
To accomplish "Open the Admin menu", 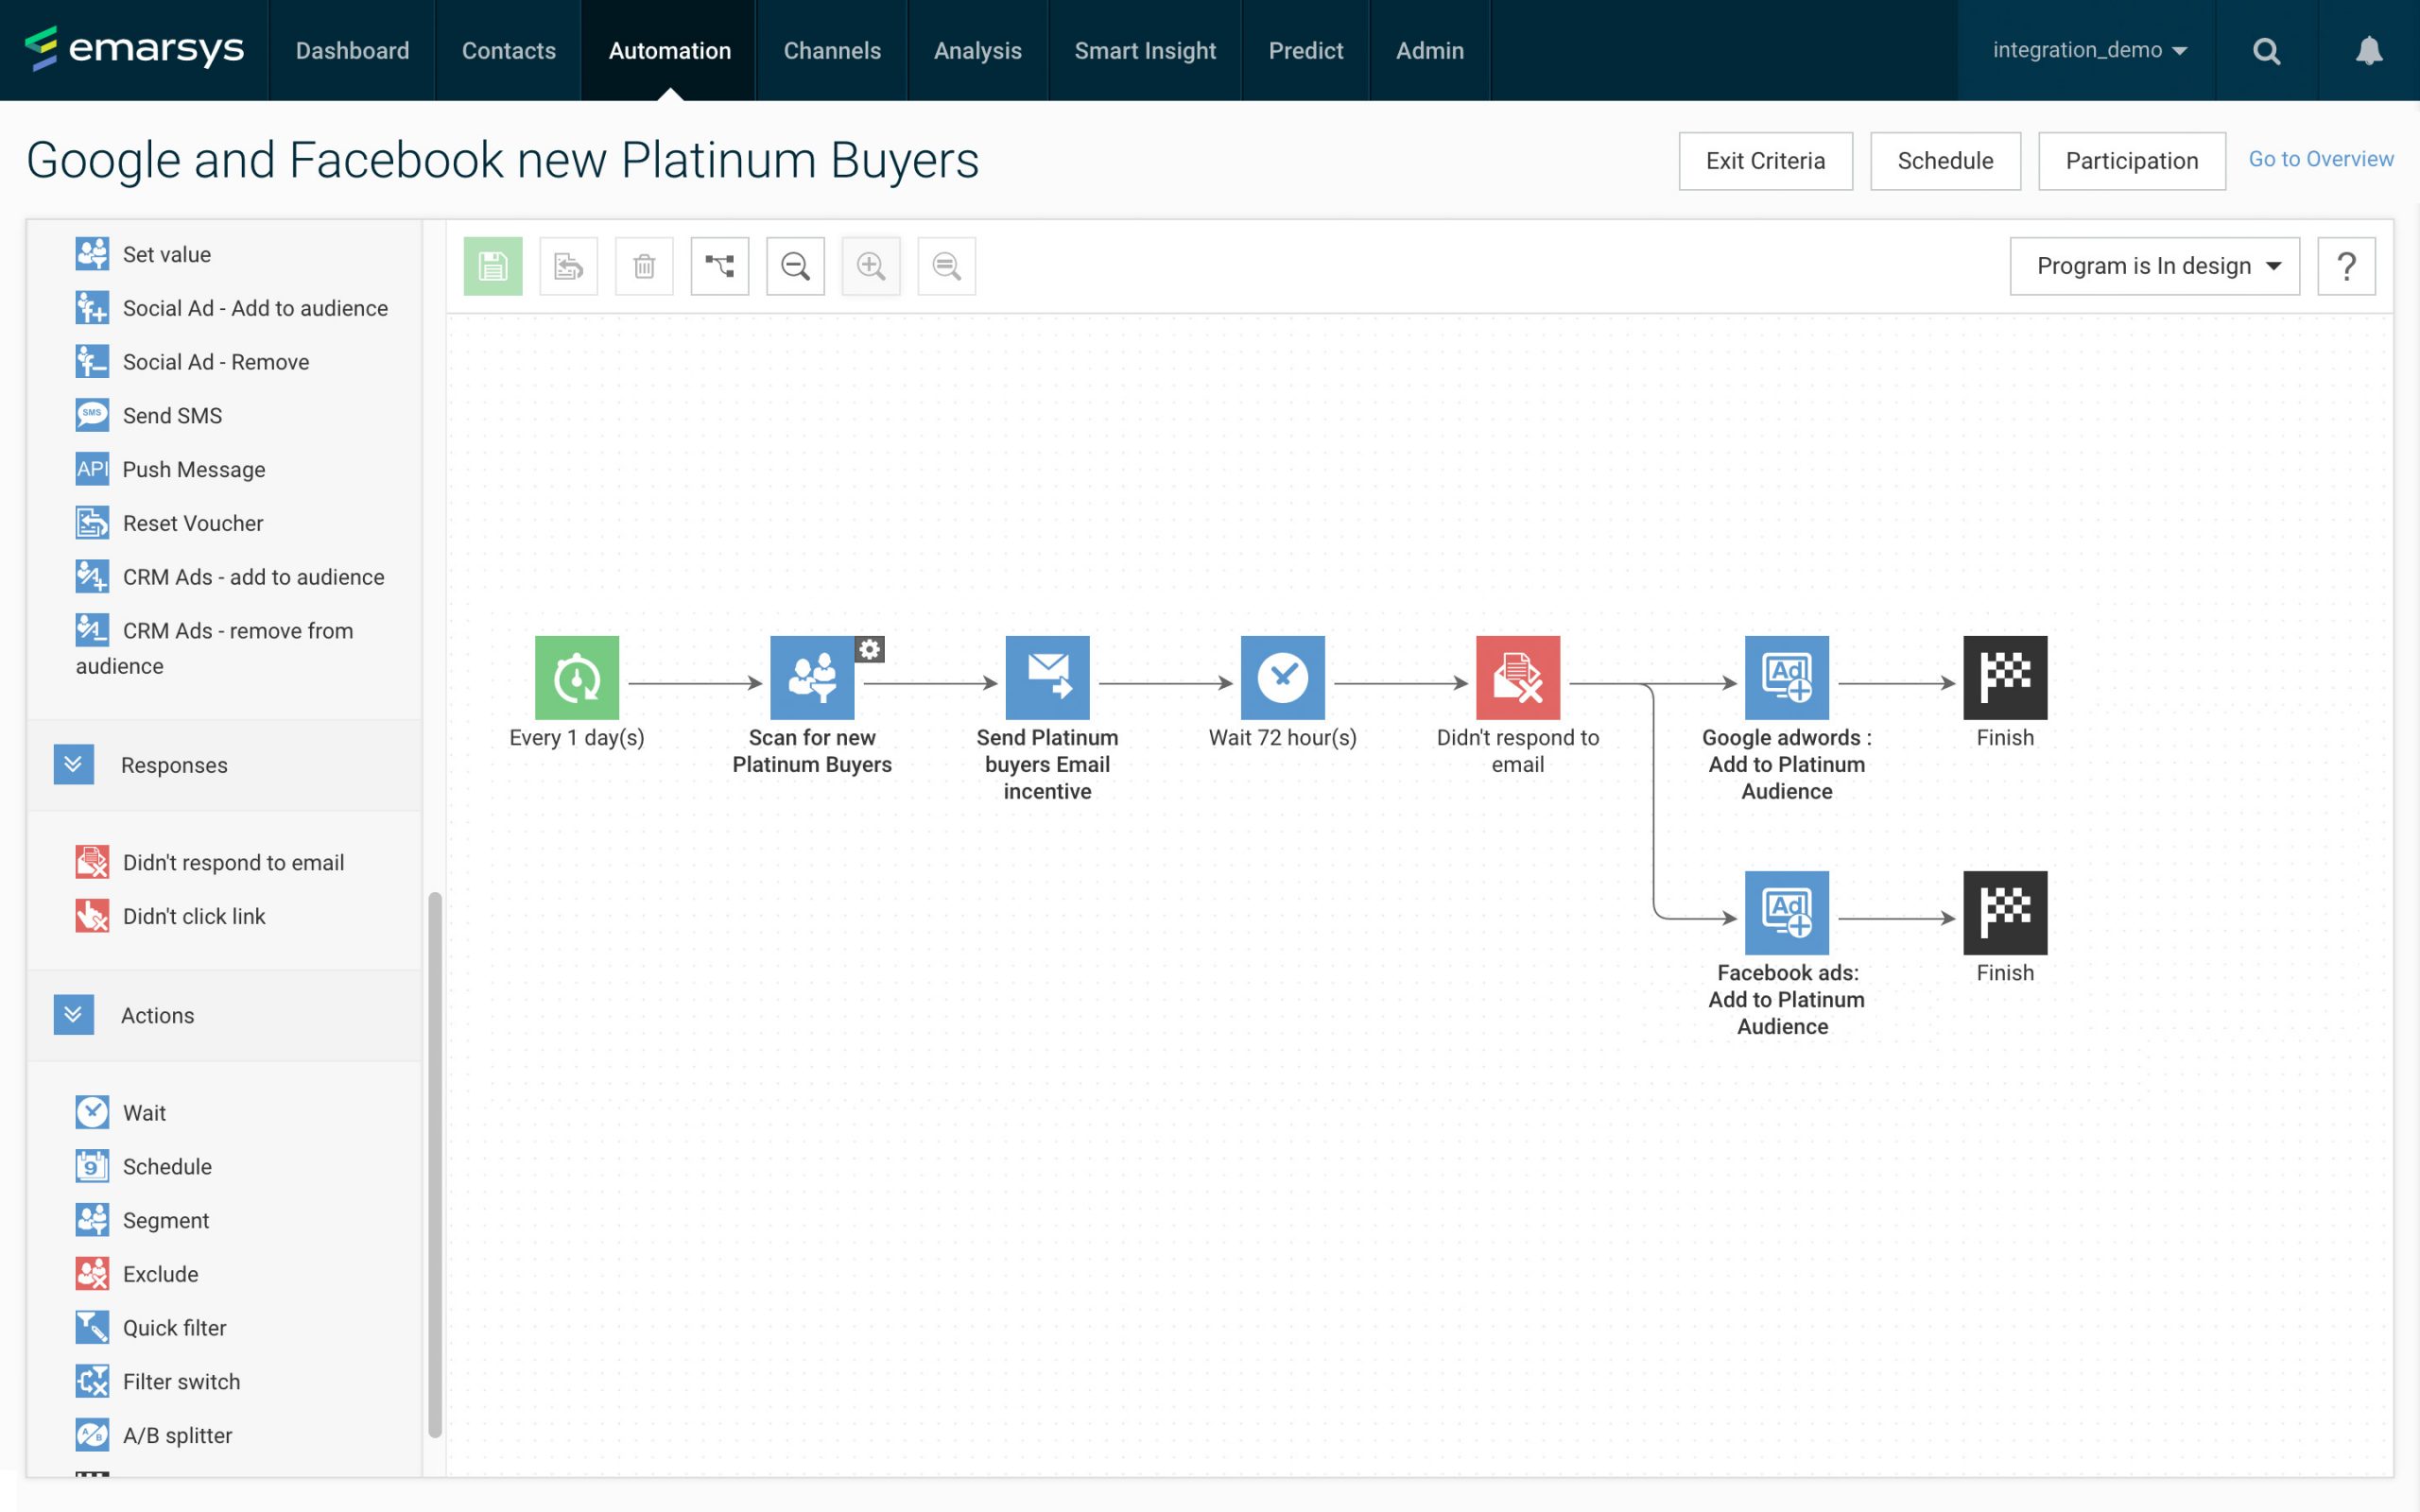I will tap(1429, 50).
